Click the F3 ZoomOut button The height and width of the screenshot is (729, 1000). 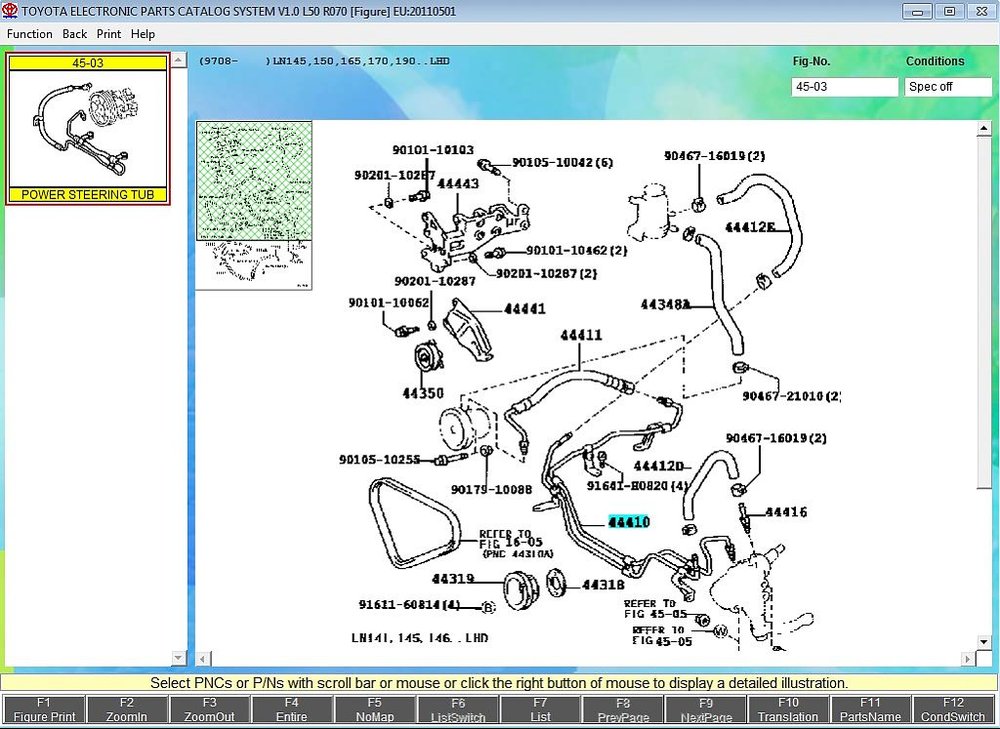tap(209, 709)
